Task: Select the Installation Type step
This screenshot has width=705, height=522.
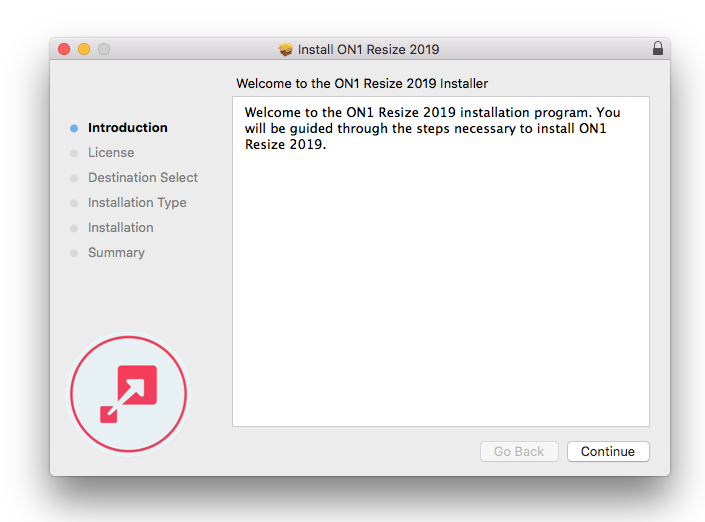Action: click(137, 203)
